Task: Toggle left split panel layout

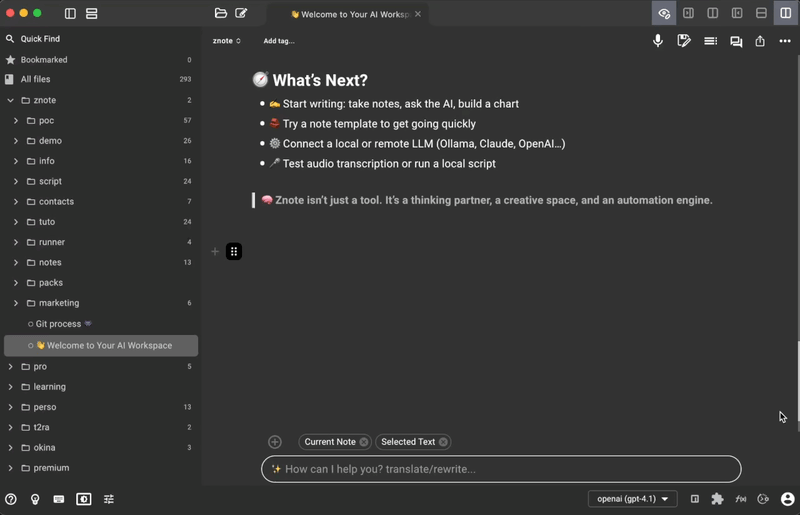Action: 737,13
